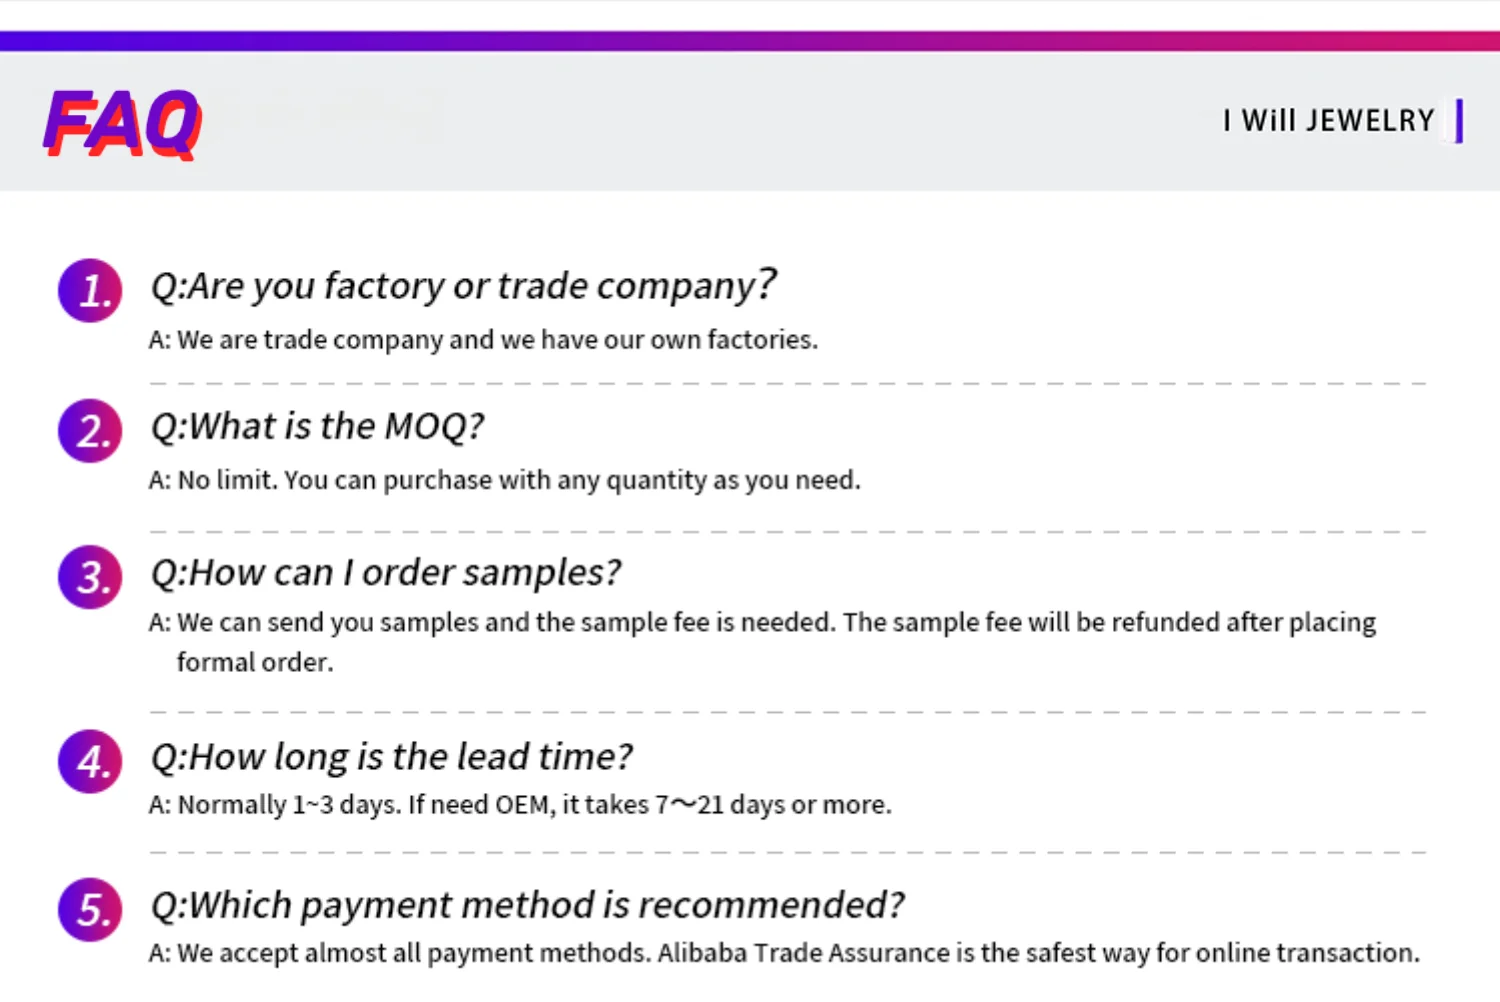Click 'Which payment method is recommended?' question
The image size is (1500, 1002).
[527, 905]
